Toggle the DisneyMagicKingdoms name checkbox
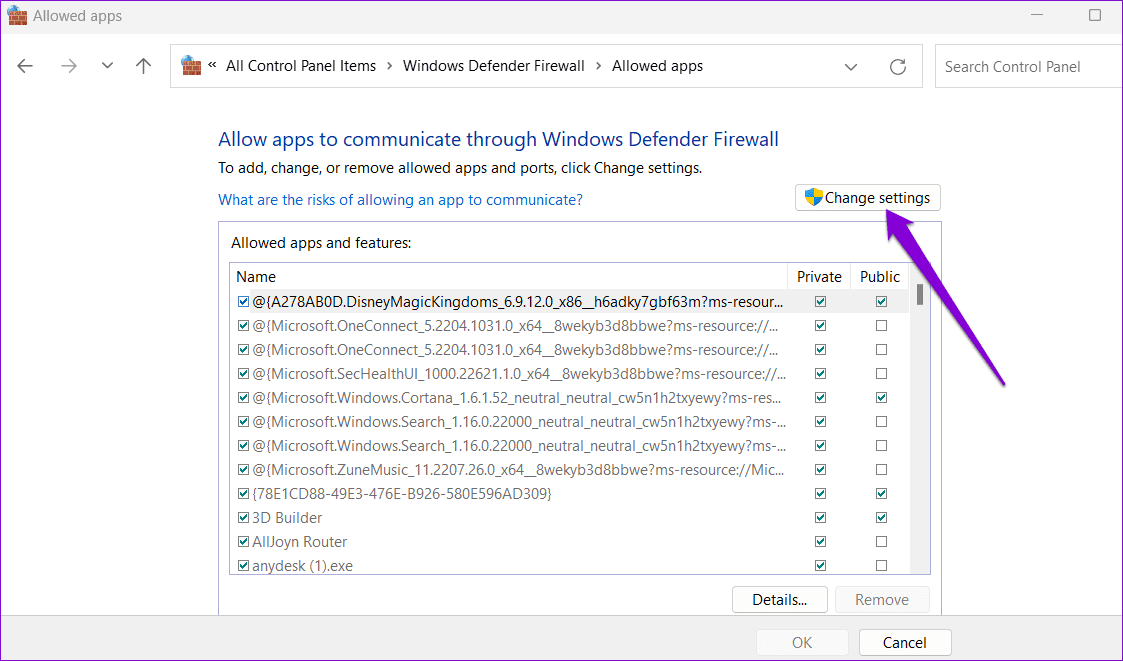The height and width of the screenshot is (661, 1123). pyautogui.click(x=244, y=301)
